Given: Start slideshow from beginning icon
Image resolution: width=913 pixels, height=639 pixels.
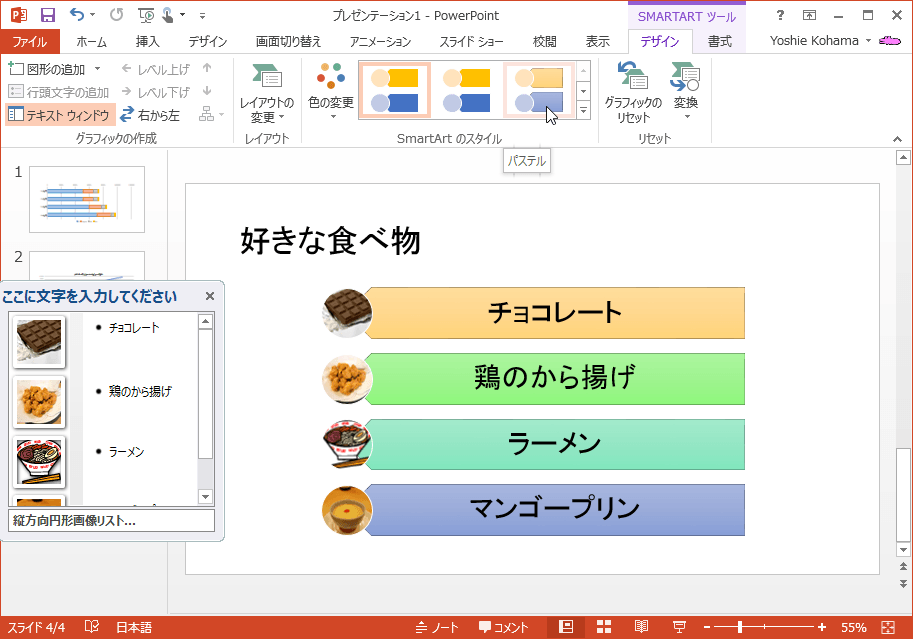Looking at the screenshot, I should (x=146, y=15).
